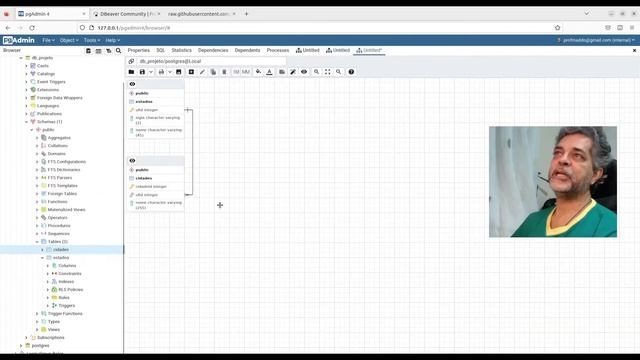
Task: Open the fill color bucket tool
Action: (258, 72)
